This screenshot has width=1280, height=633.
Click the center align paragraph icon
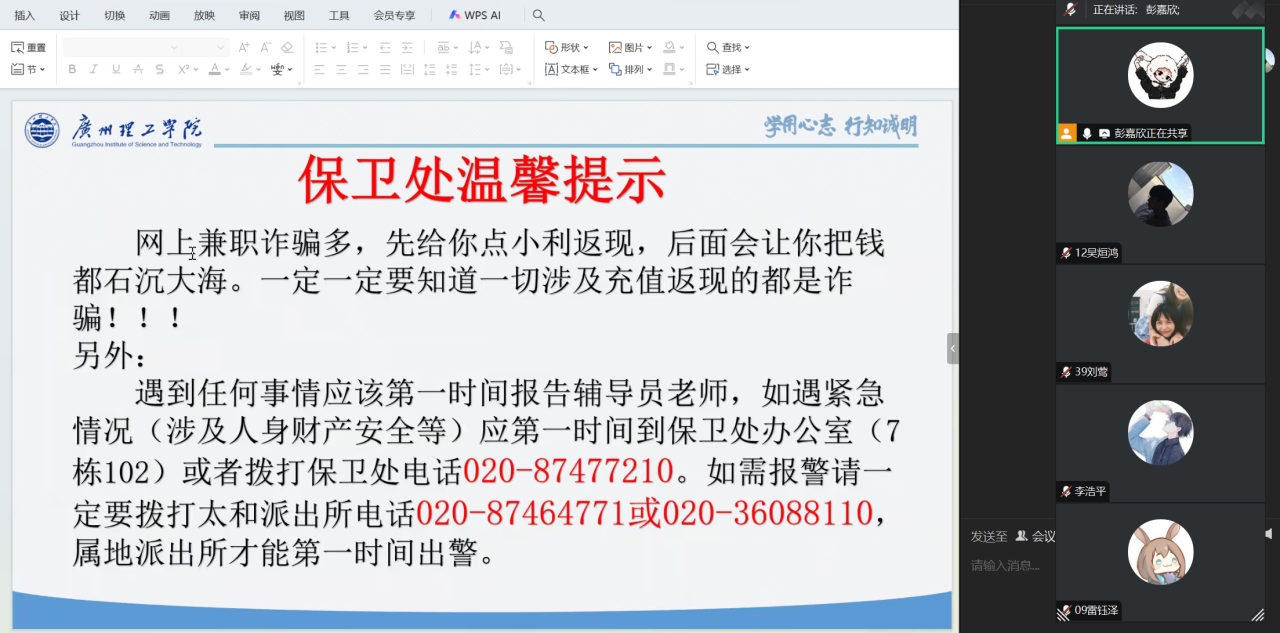pos(342,69)
